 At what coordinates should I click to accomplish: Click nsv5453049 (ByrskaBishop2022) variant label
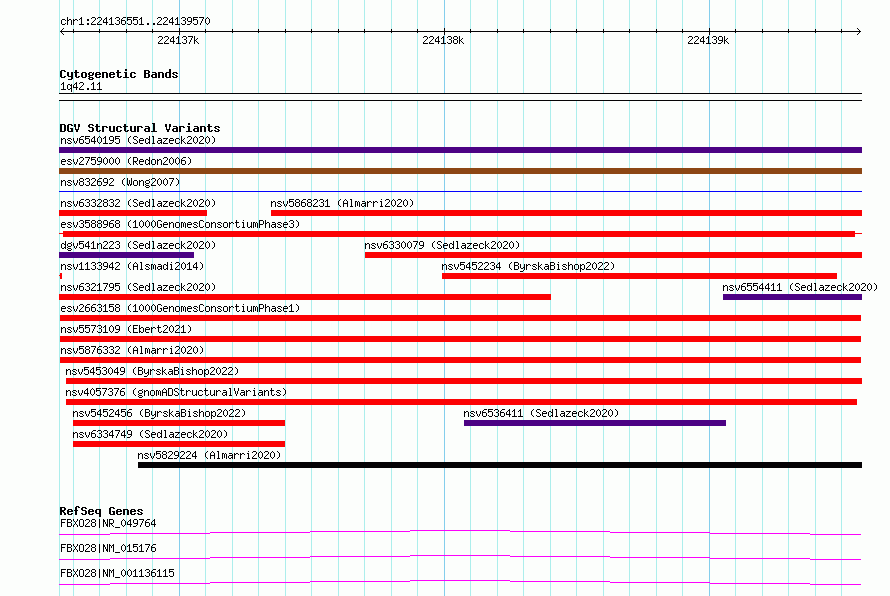(152, 371)
